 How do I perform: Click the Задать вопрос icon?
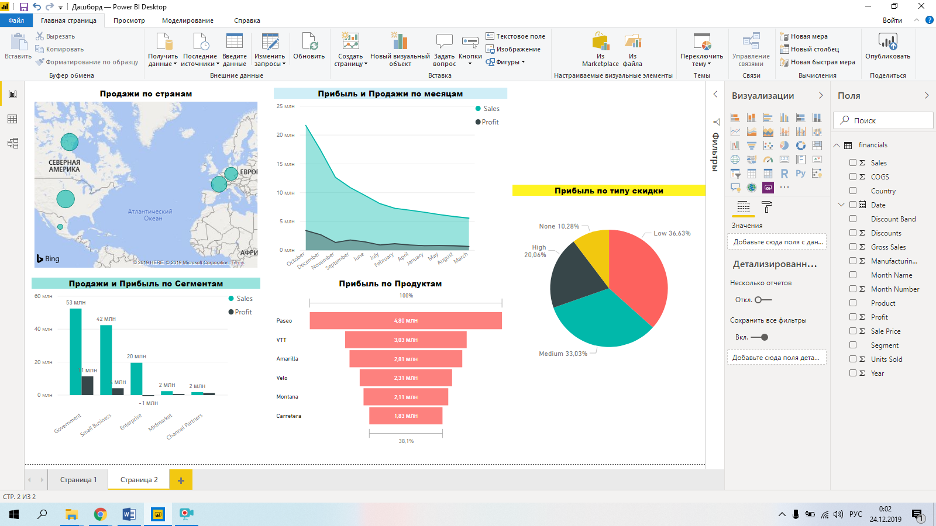point(444,41)
